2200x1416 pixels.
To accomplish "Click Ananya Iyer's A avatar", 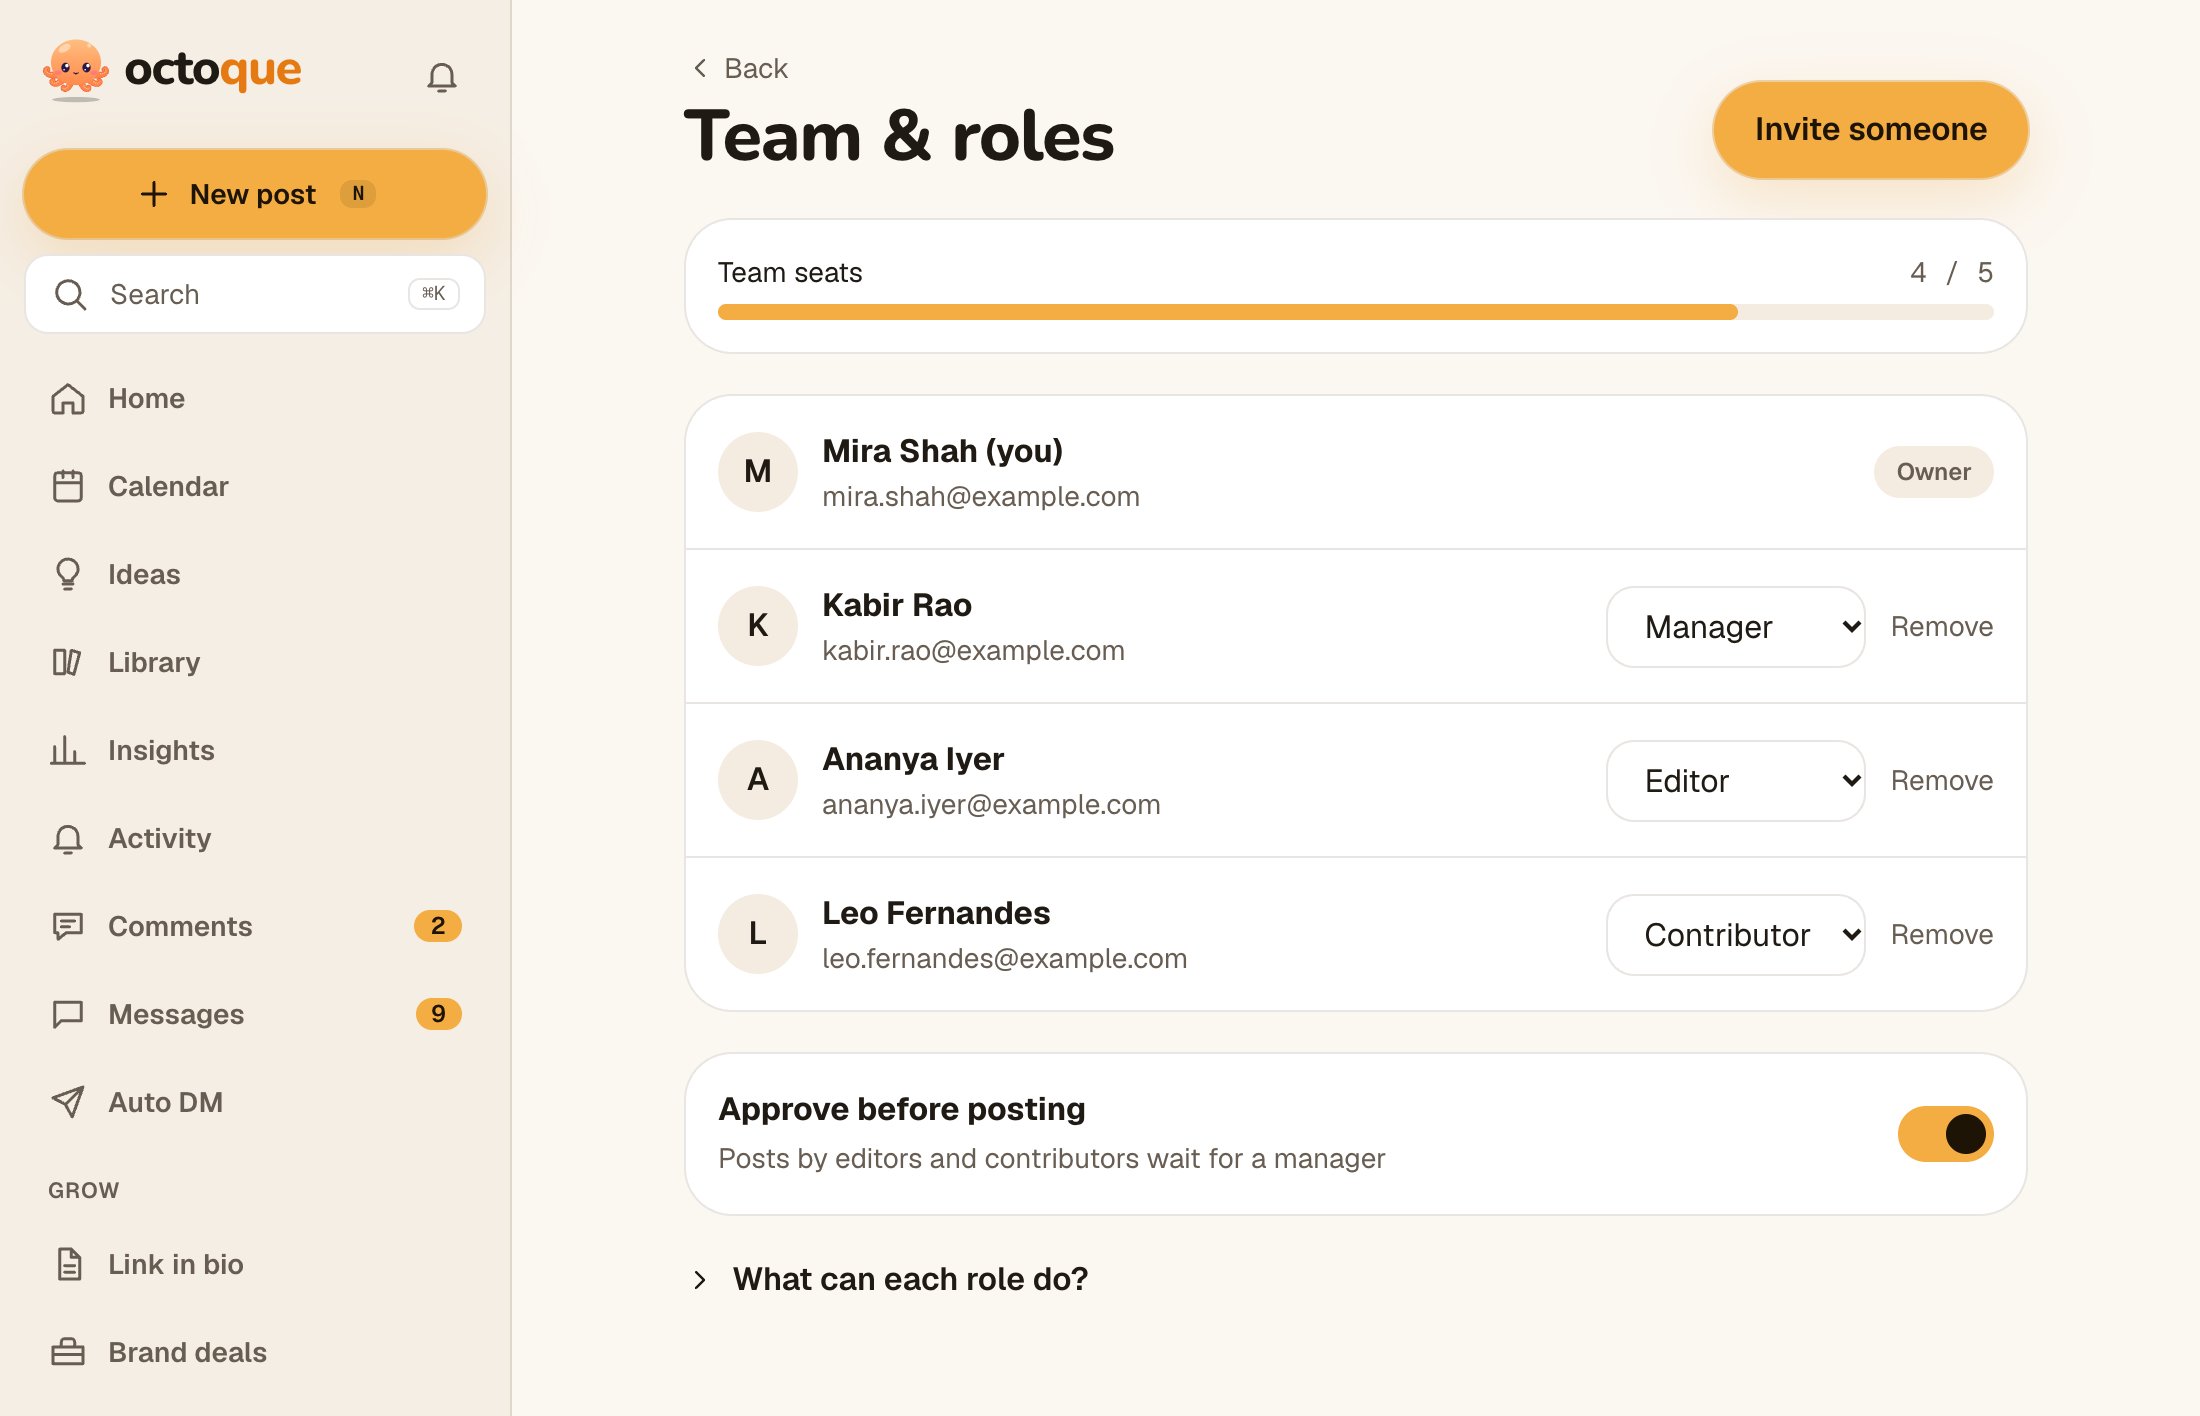I will point(758,780).
